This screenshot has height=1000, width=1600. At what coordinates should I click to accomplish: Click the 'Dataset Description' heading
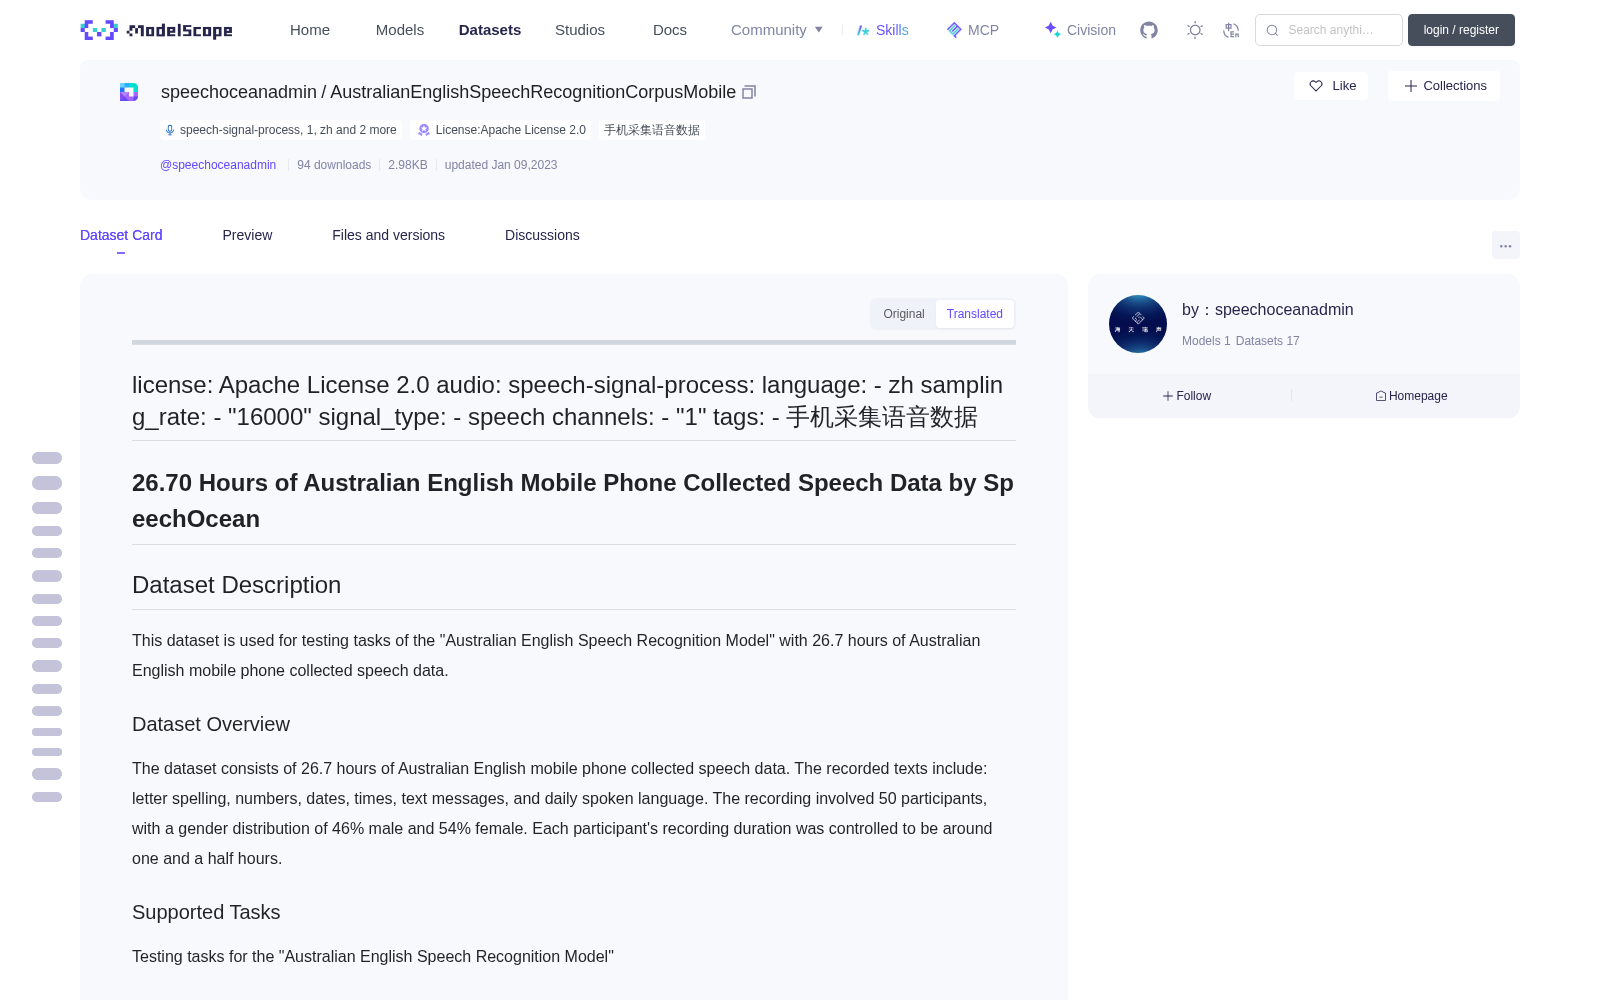click(236, 585)
